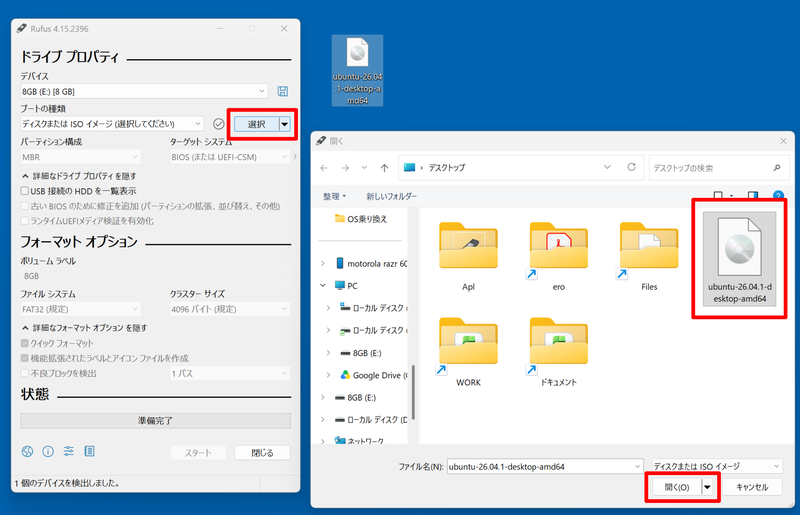Open Rufus info icon
This screenshot has height=515, width=800.
click(48, 451)
